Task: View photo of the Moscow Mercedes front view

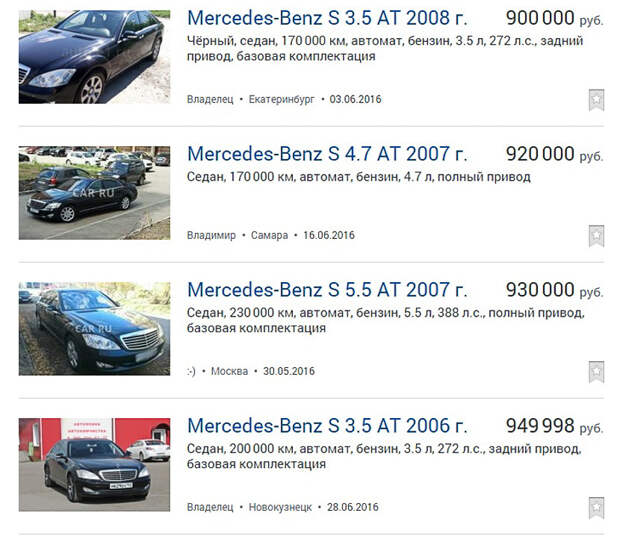Action: tap(95, 329)
